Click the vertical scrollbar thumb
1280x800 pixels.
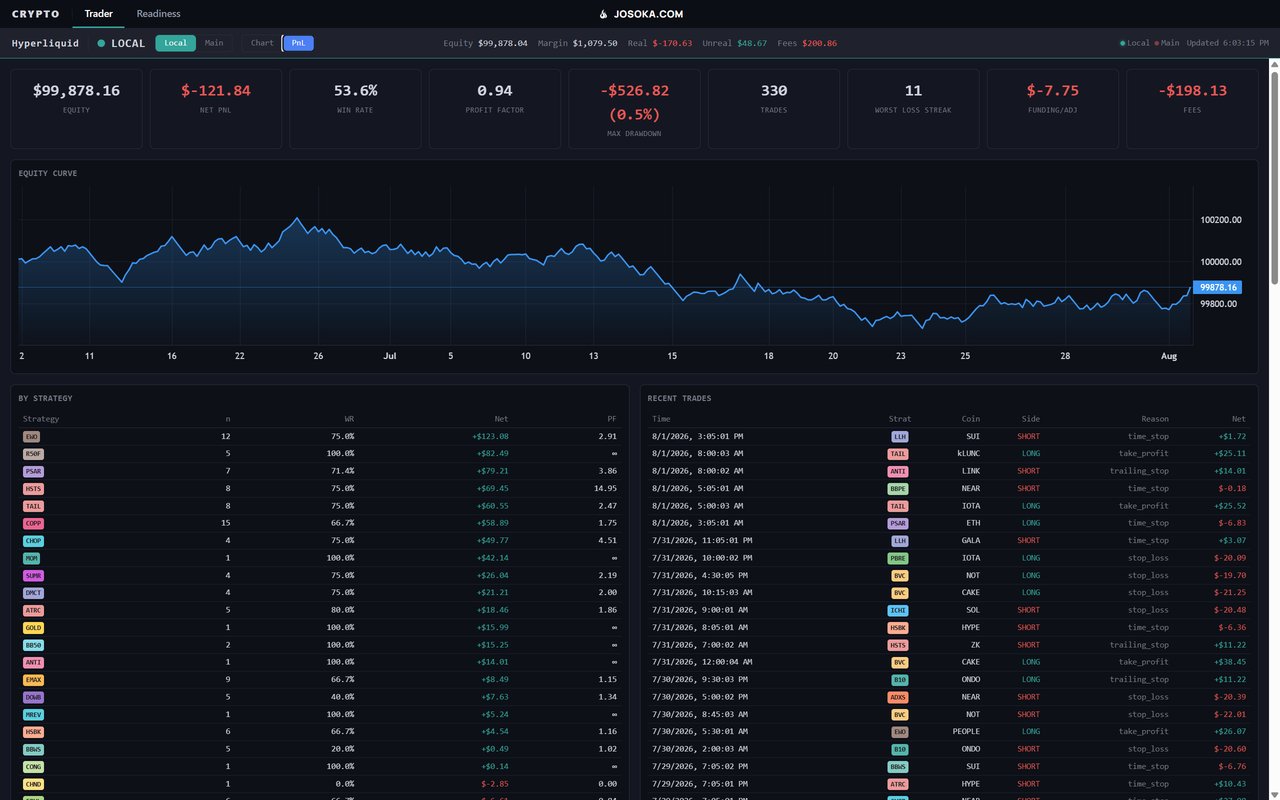tap(1274, 178)
